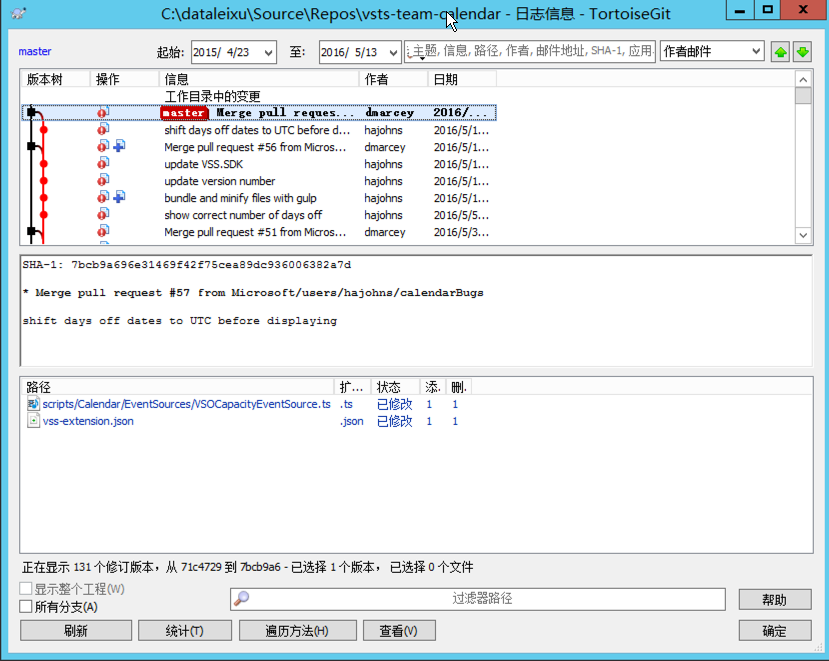This screenshot has width=829, height=661.
Task: Click the log list scroll up arrow
Action: pos(803,79)
